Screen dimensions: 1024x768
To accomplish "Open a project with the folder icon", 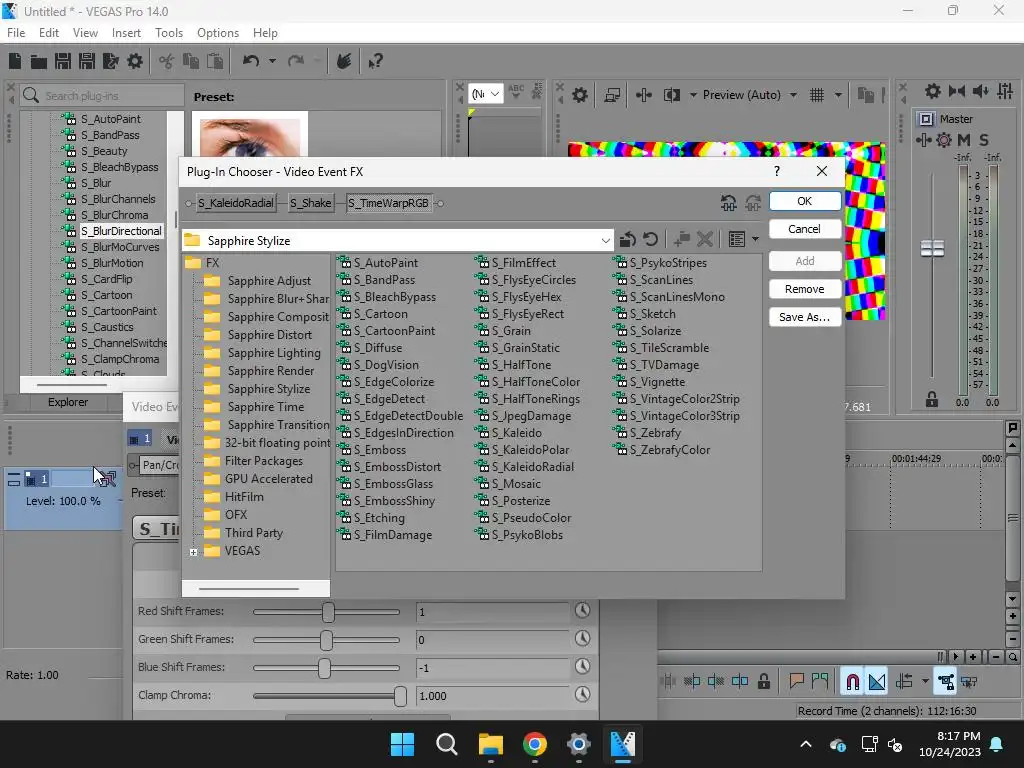I will tap(39, 61).
